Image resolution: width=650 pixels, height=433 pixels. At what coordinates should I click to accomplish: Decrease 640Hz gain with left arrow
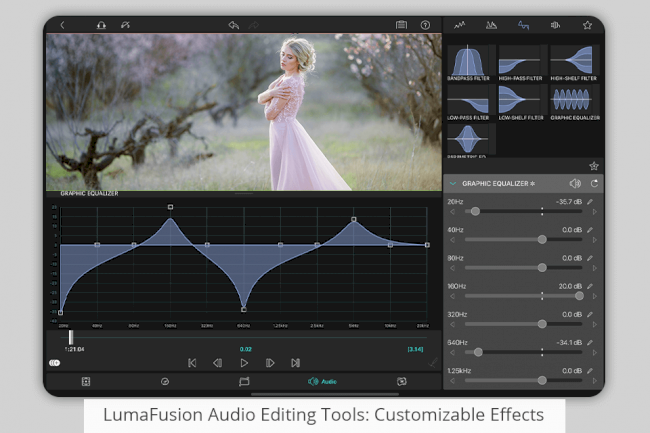tap(453, 353)
